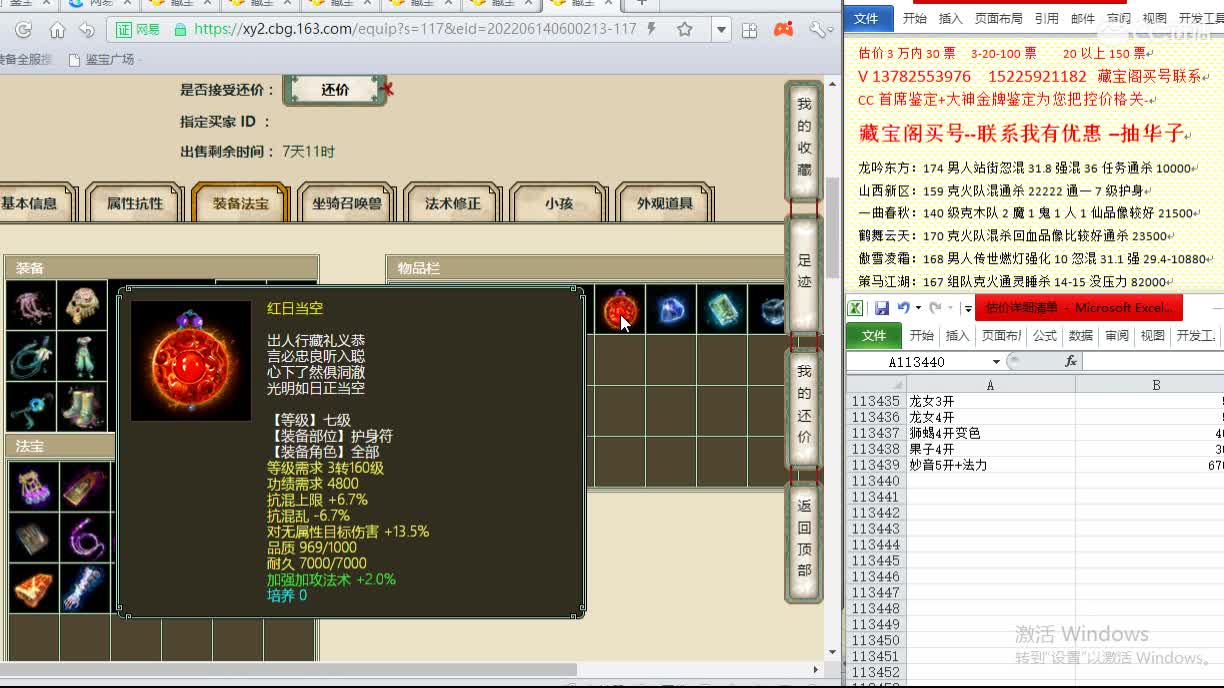Click the 还价 button
The height and width of the screenshot is (688, 1224).
(x=335, y=89)
